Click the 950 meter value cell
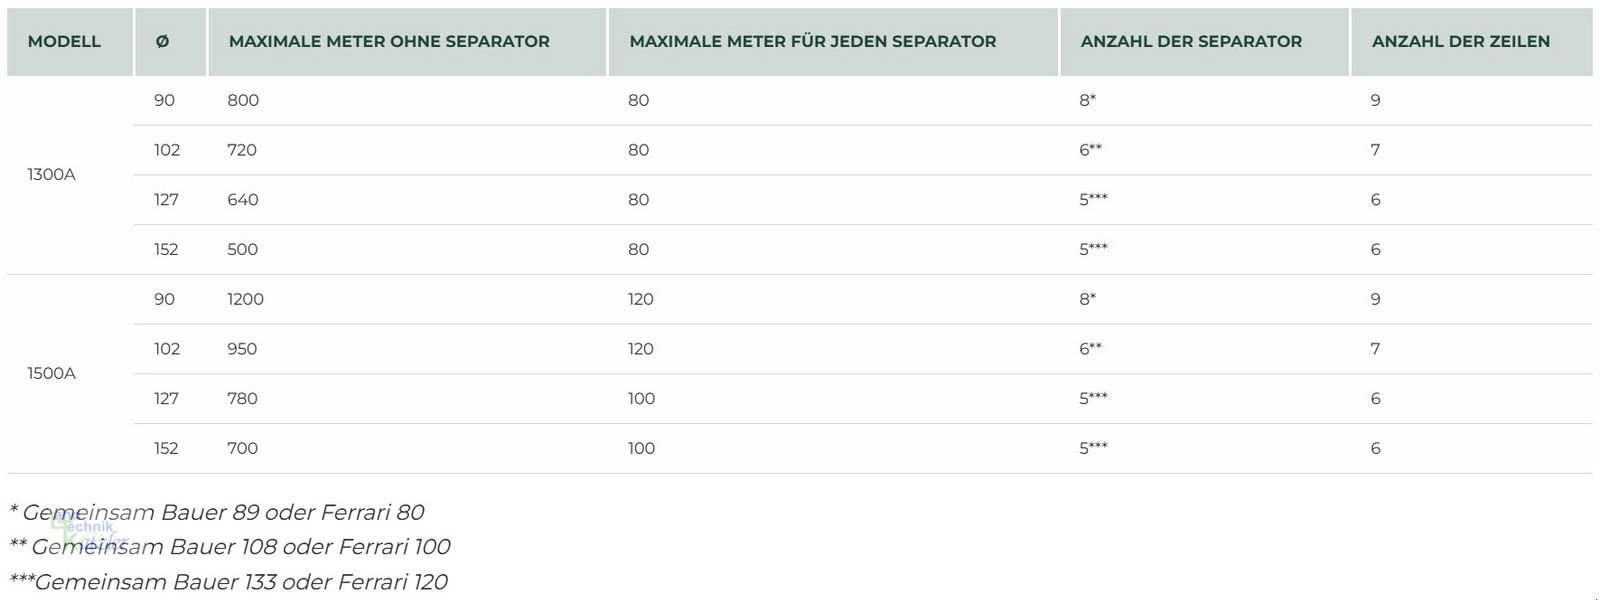This screenshot has width=1600, height=603. [242, 349]
